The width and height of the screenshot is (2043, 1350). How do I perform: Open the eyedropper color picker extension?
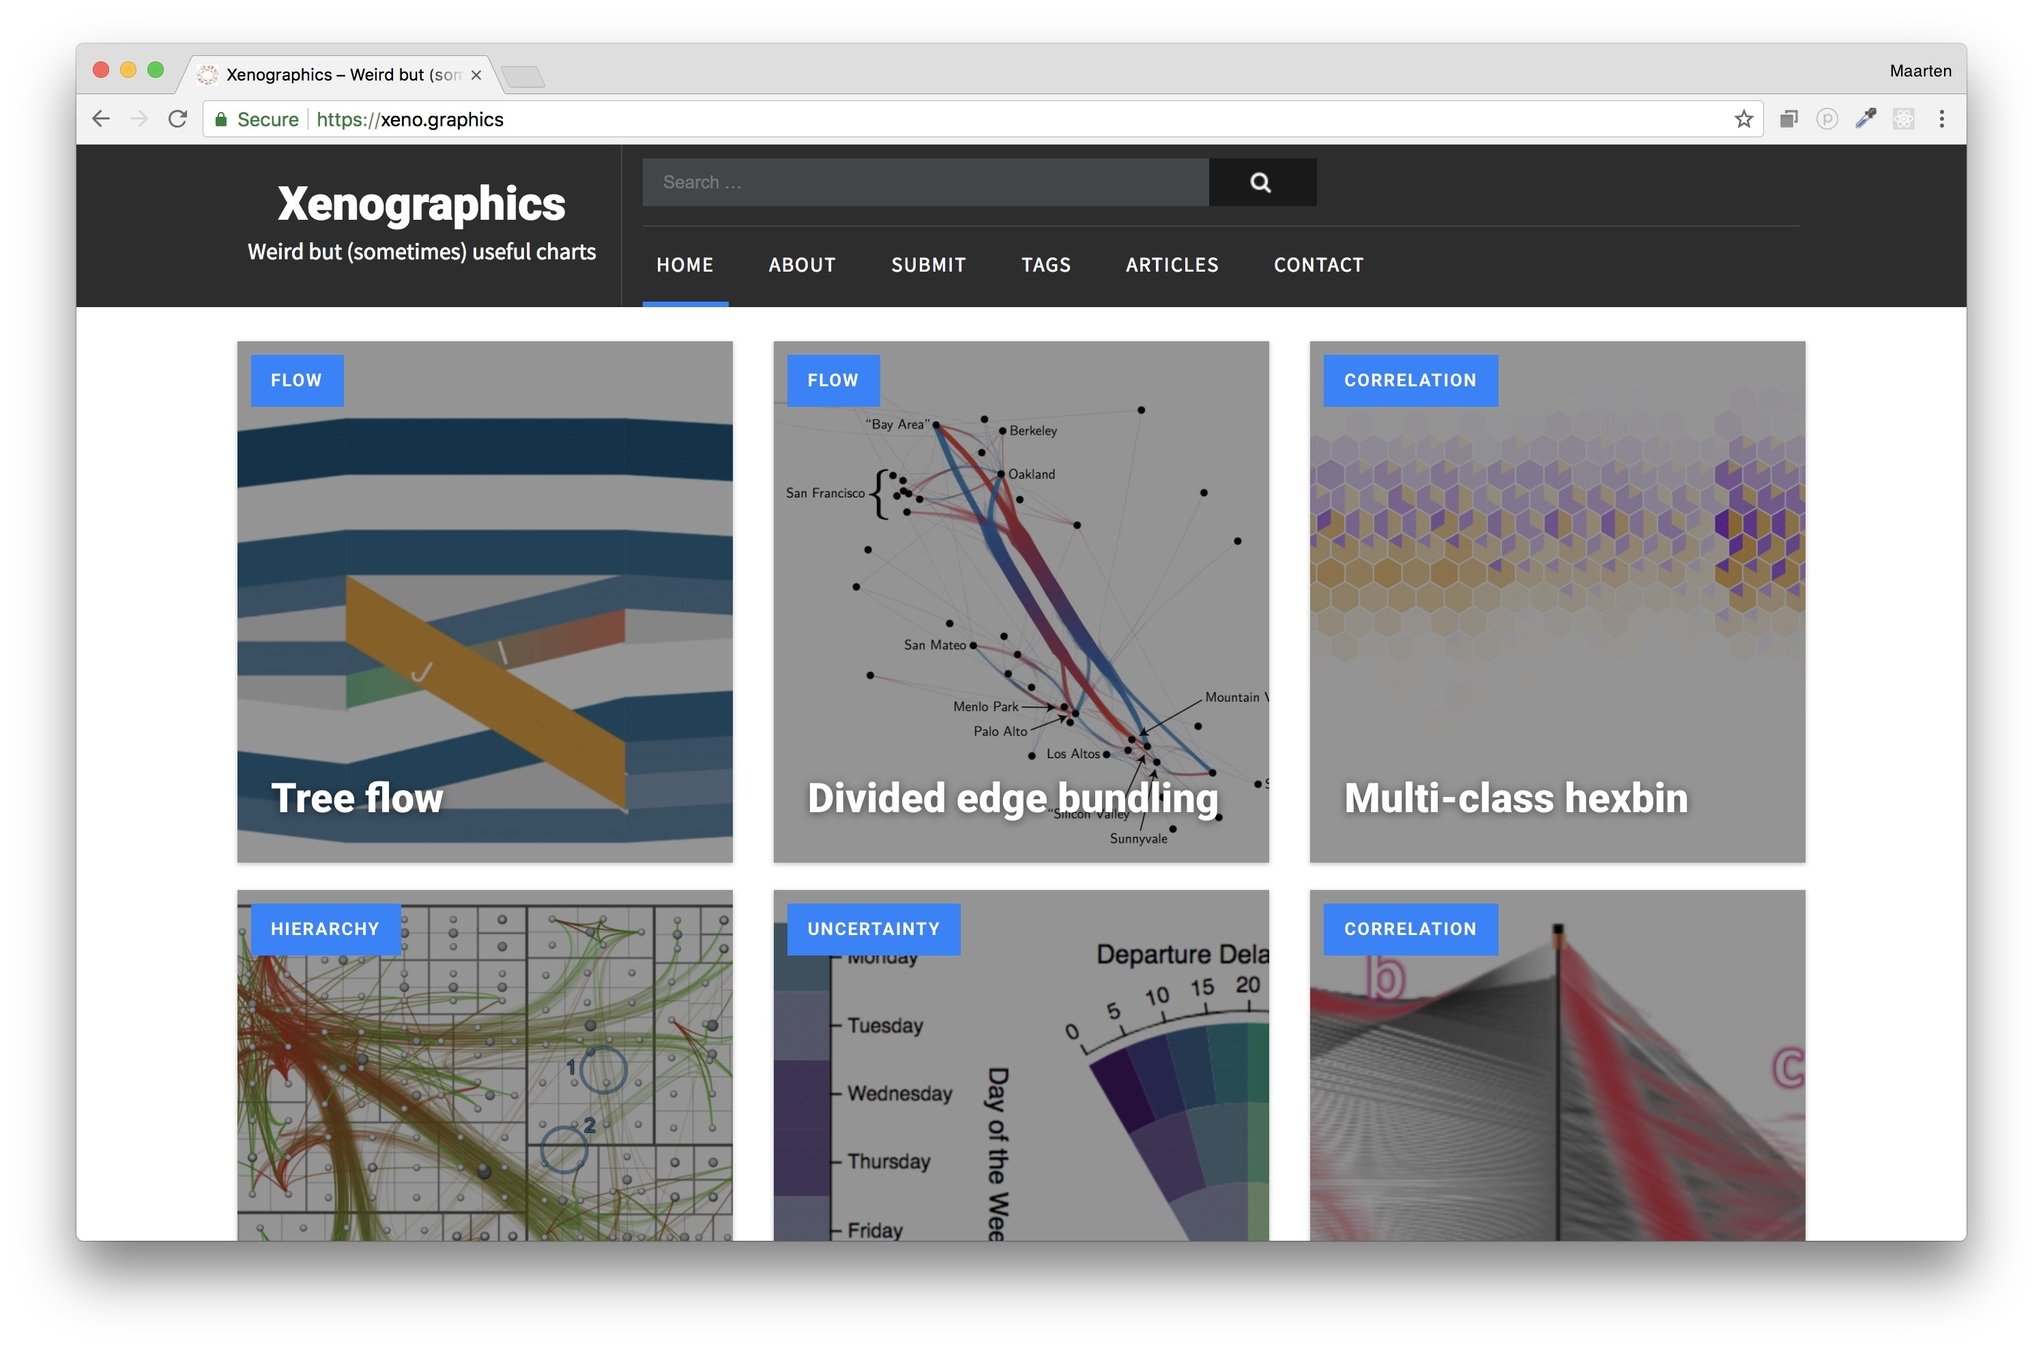pyautogui.click(x=1865, y=119)
